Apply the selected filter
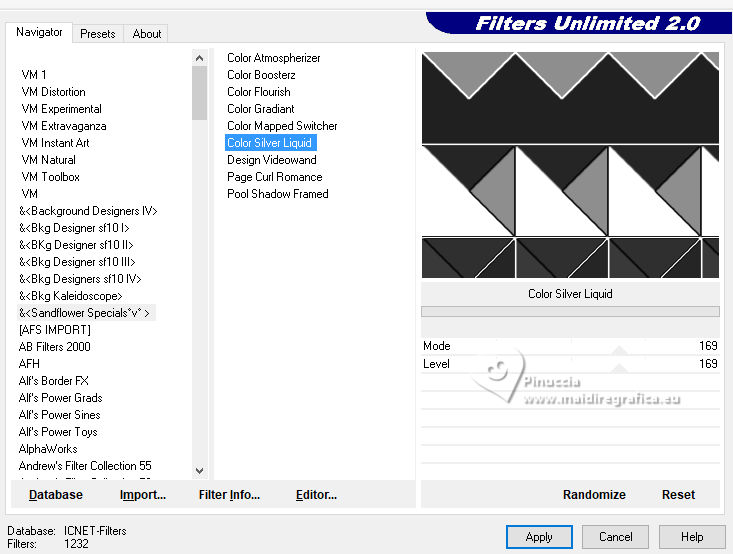Screen dimensions: 733x554 539,537
